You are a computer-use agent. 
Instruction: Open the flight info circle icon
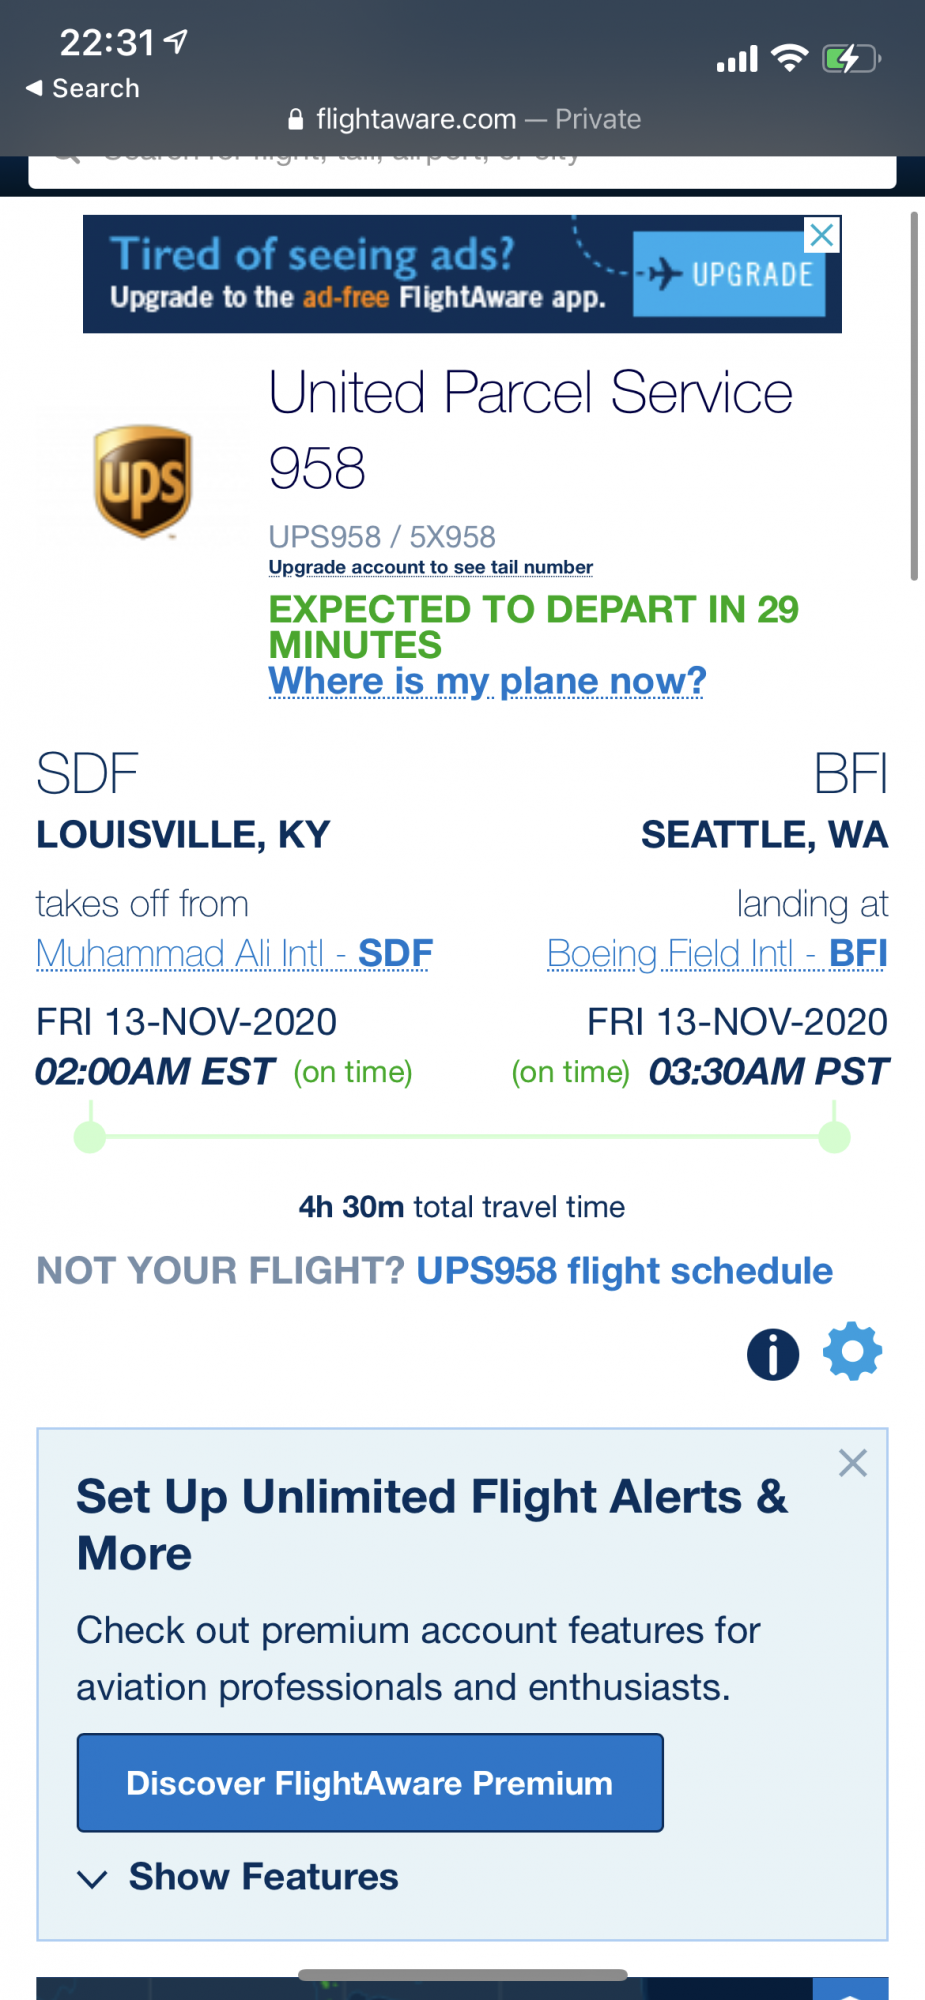pos(773,1354)
